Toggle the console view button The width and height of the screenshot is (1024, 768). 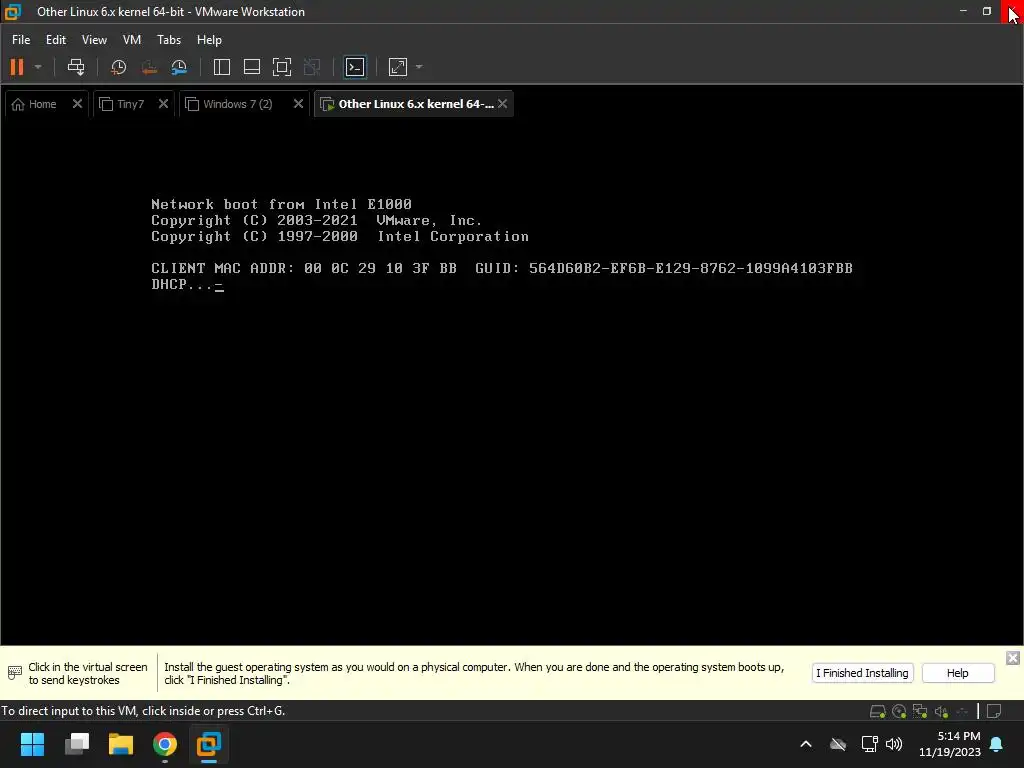click(x=355, y=67)
